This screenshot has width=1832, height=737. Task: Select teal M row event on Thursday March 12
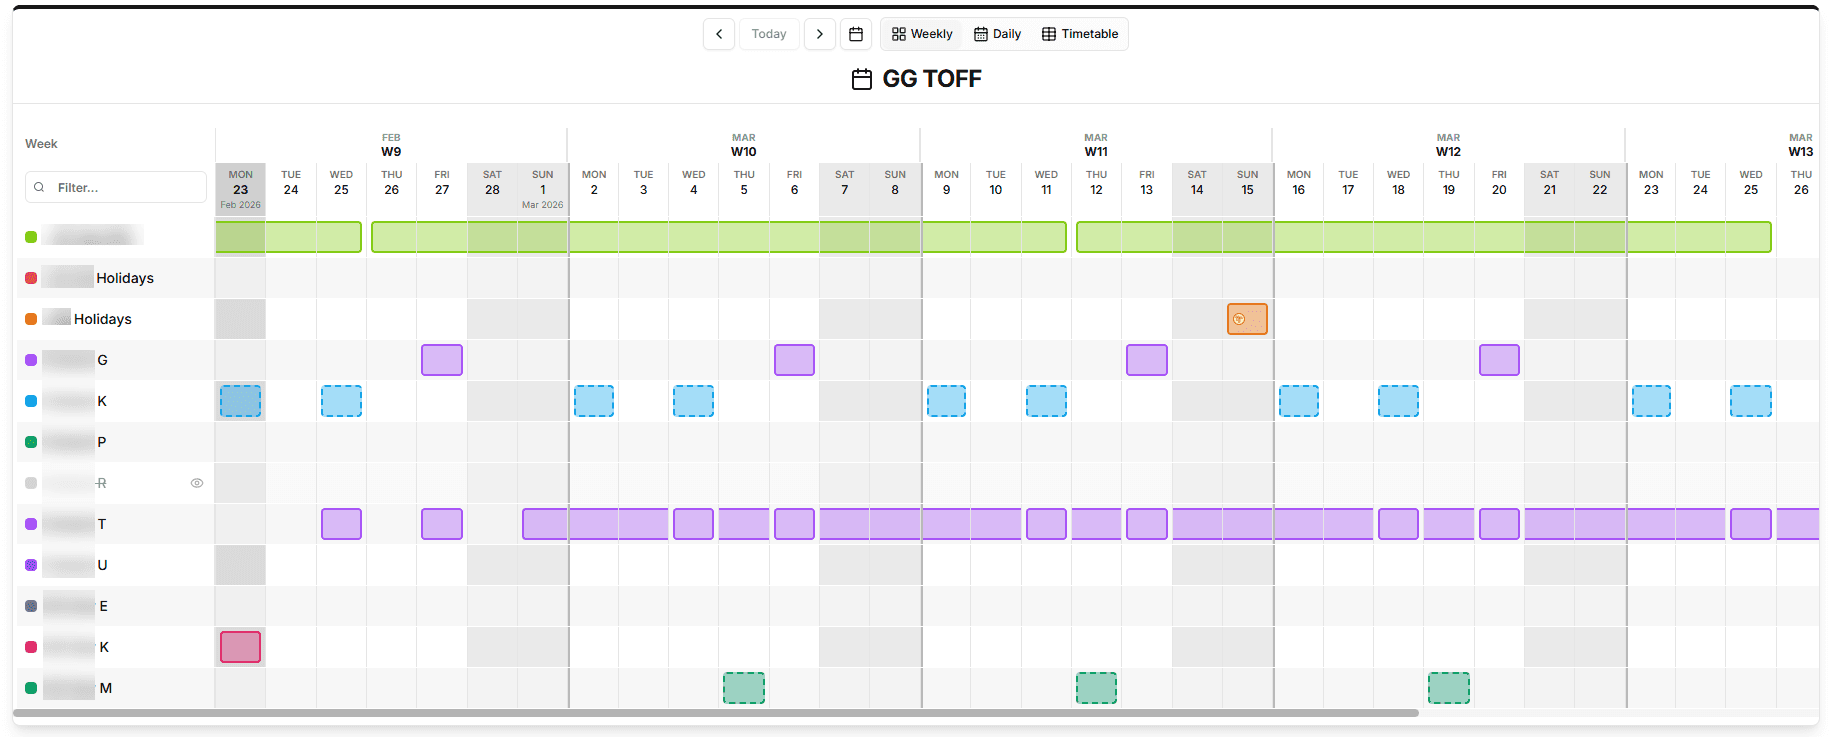coord(1096,688)
